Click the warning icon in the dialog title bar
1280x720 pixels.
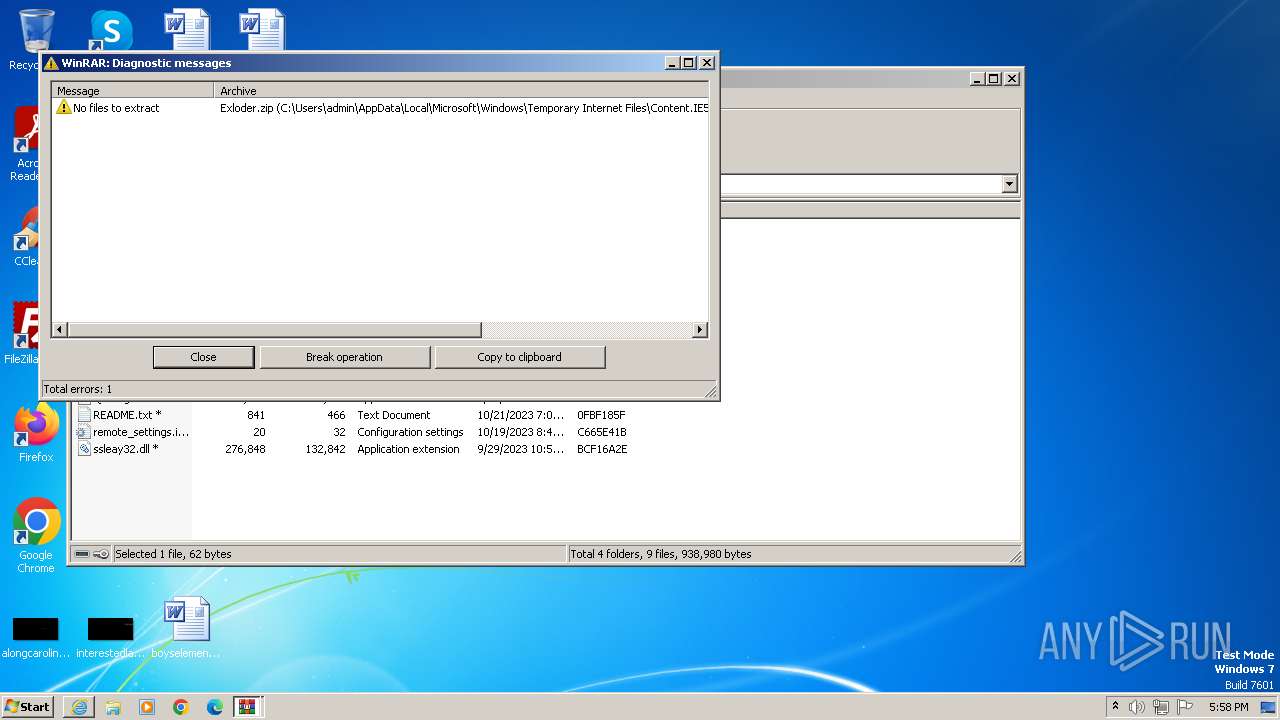pyautogui.click(x=51, y=63)
